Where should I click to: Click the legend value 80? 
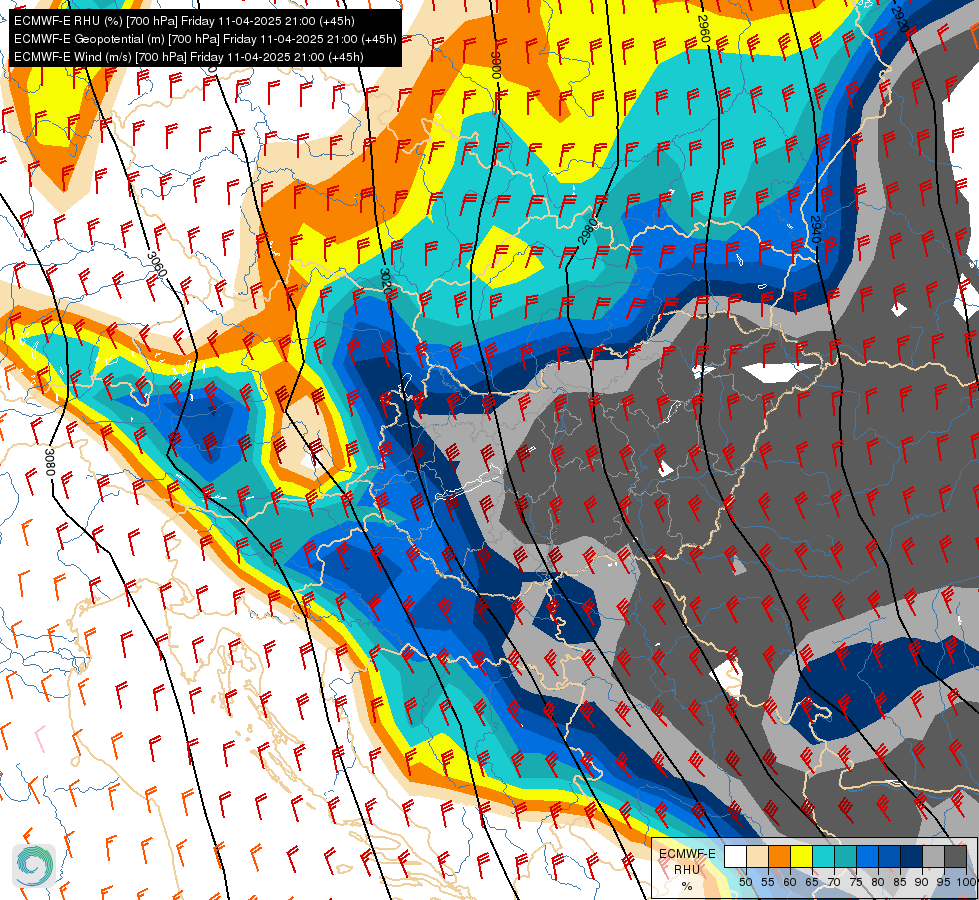878,882
